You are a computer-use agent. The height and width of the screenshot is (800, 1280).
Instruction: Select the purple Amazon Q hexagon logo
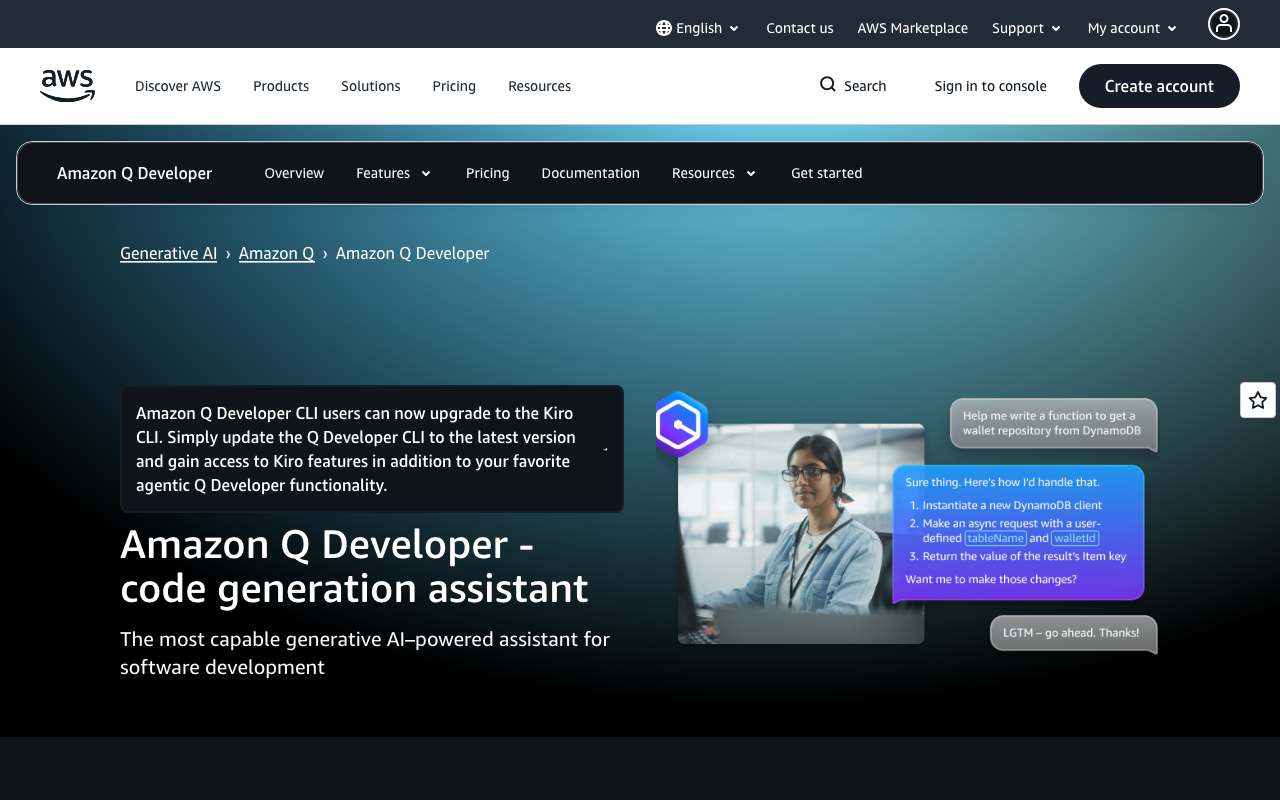681,424
